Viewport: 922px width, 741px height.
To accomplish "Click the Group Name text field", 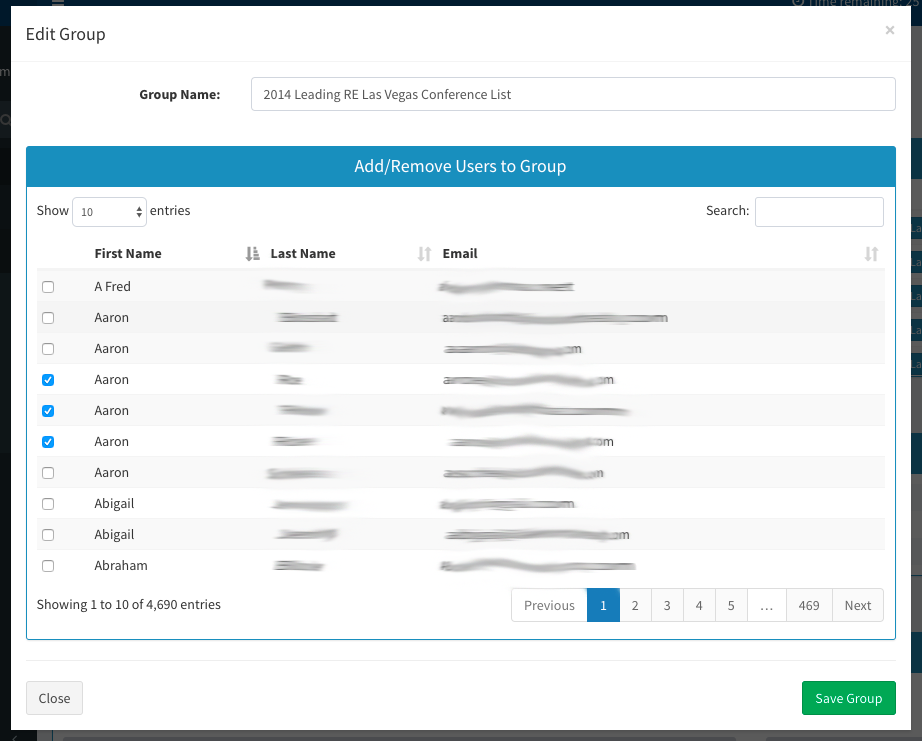I will 573,94.
